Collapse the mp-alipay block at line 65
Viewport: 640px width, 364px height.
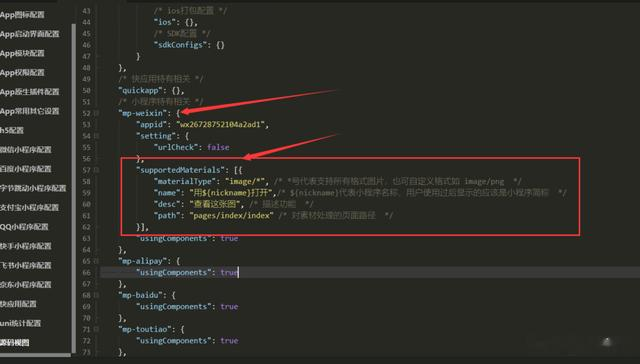(97, 261)
